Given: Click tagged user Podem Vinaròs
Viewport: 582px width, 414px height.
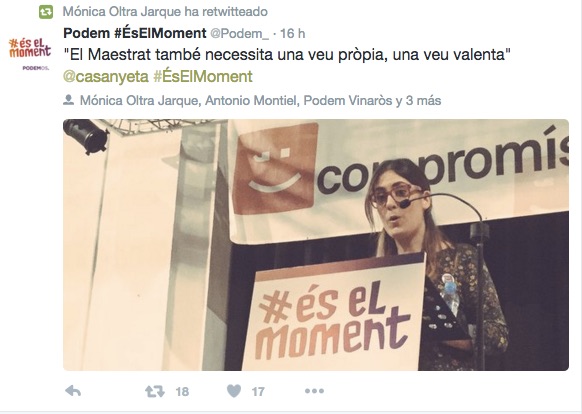Looking at the screenshot, I should point(348,100).
